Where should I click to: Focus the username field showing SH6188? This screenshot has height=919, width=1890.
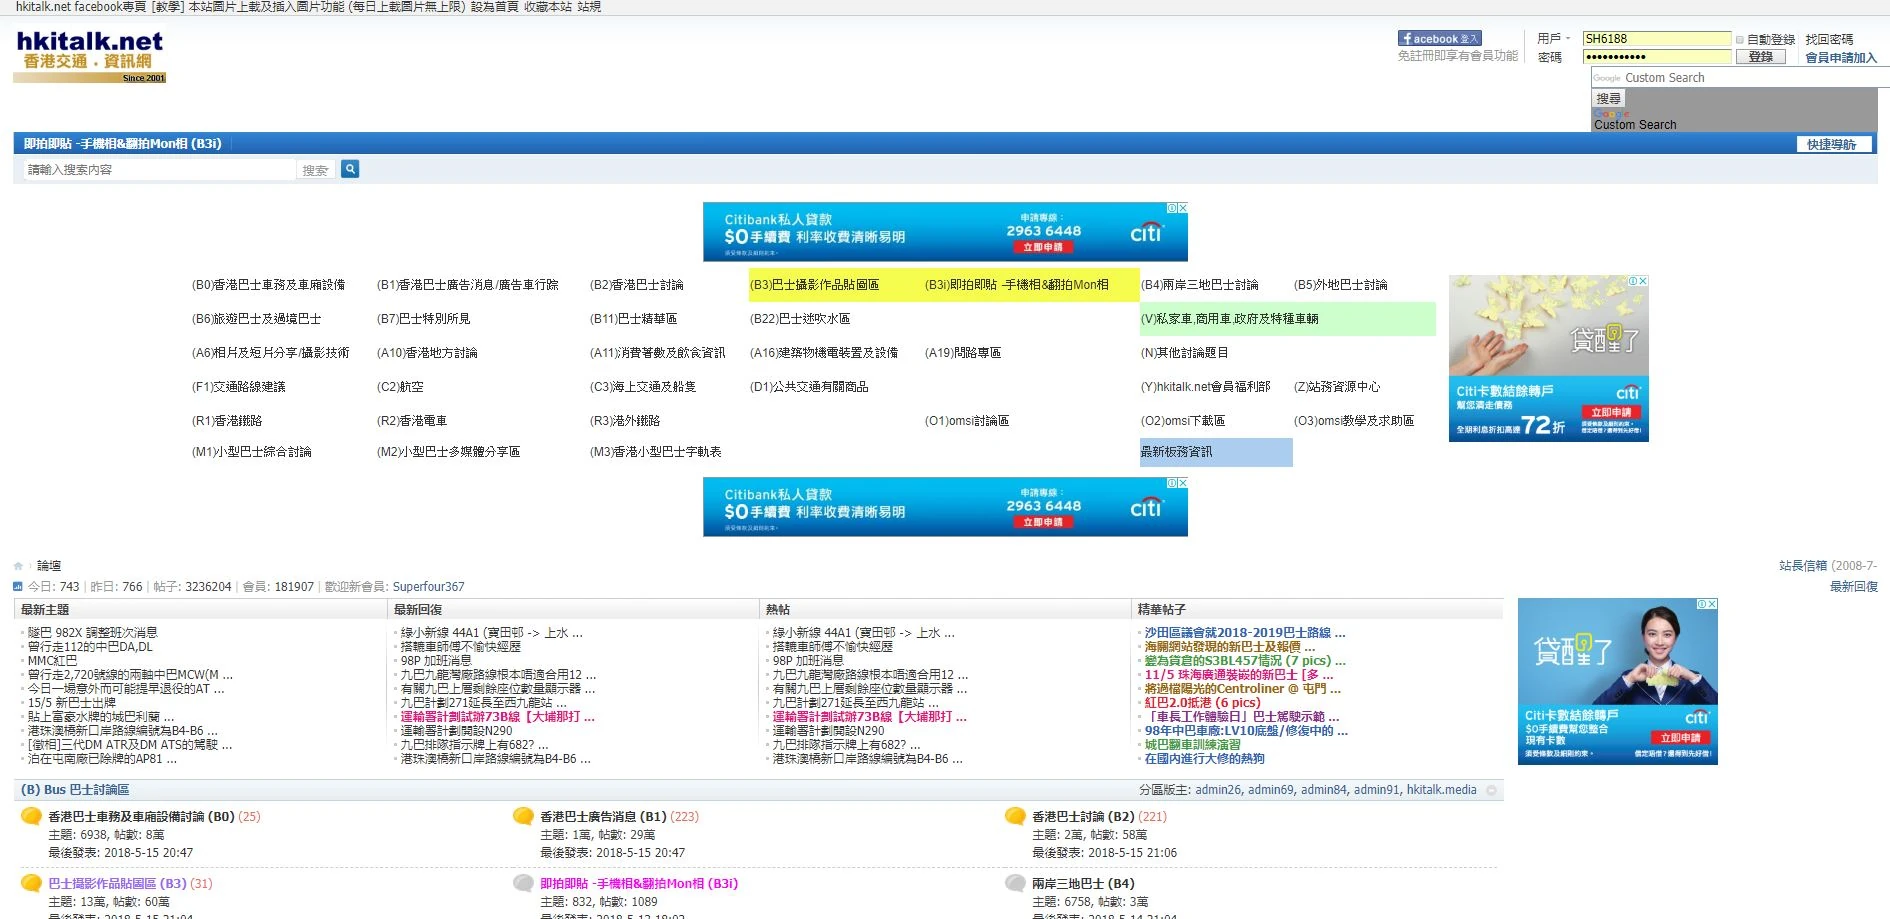1657,39
